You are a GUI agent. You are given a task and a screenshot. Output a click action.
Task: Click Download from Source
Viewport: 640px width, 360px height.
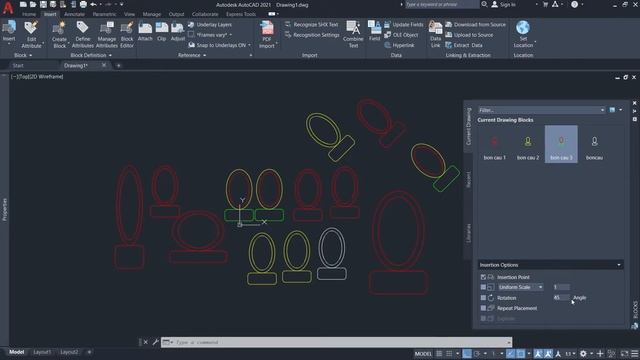(x=476, y=24)
